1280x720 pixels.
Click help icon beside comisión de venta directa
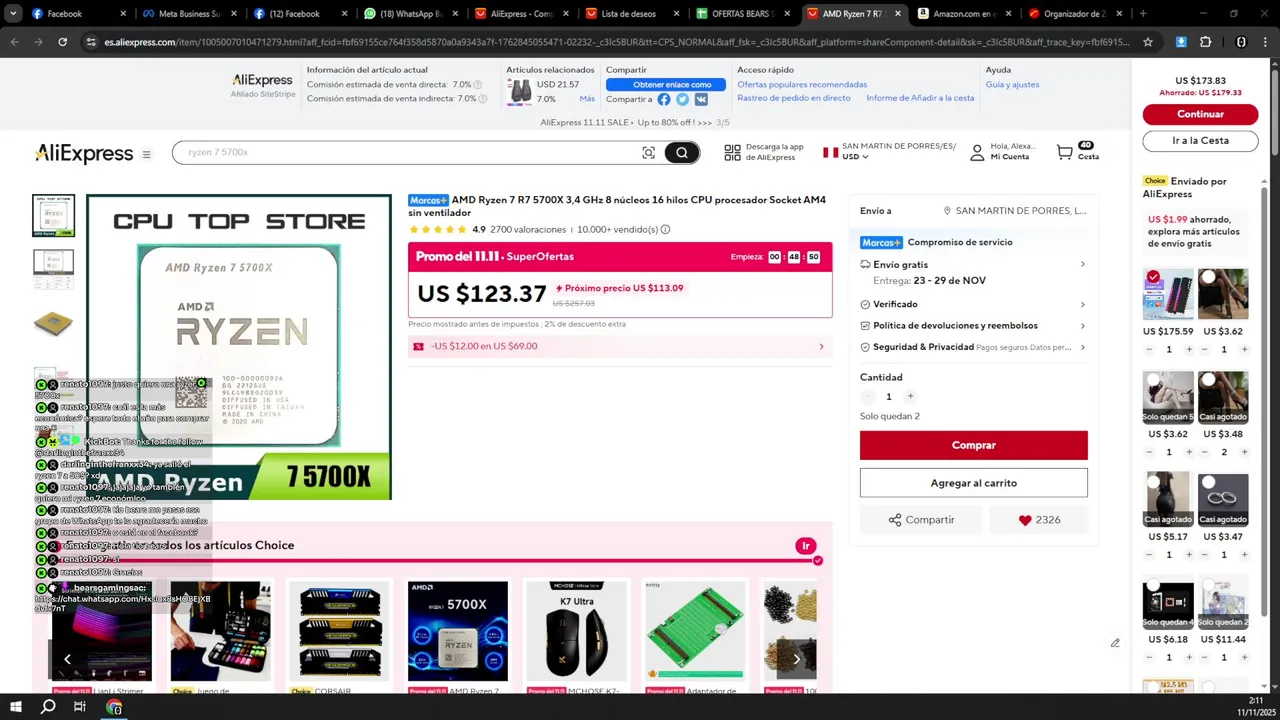[x=477, y=85]
